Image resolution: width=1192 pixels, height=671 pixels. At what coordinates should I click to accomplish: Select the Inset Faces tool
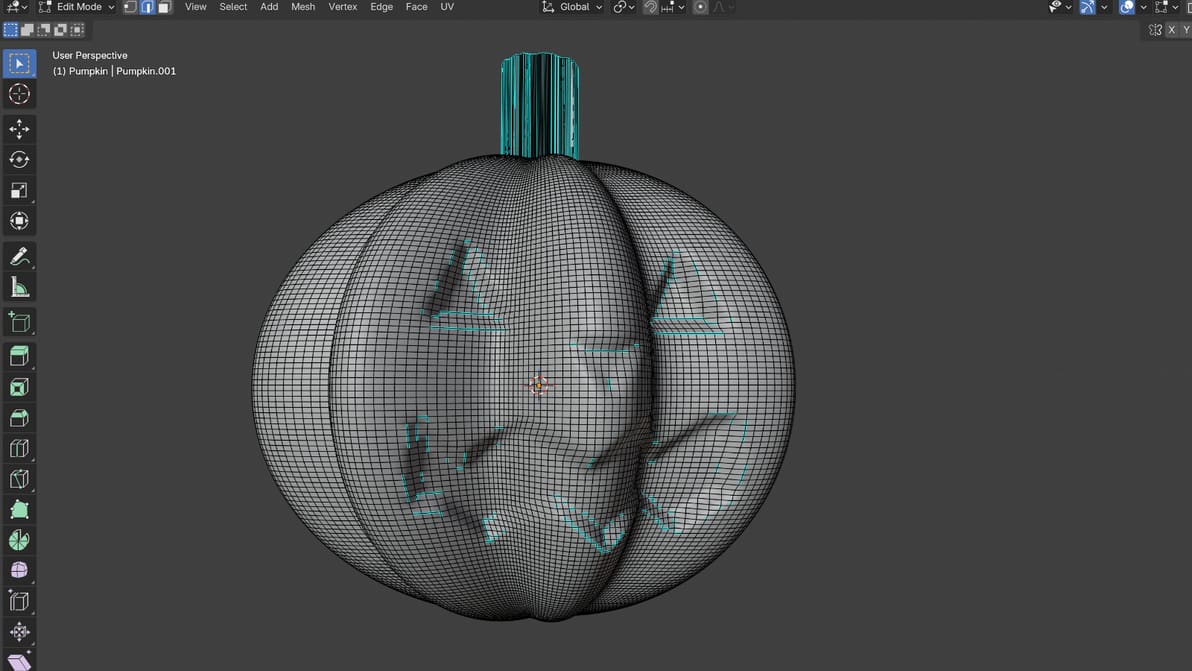[x=19, y=388]
